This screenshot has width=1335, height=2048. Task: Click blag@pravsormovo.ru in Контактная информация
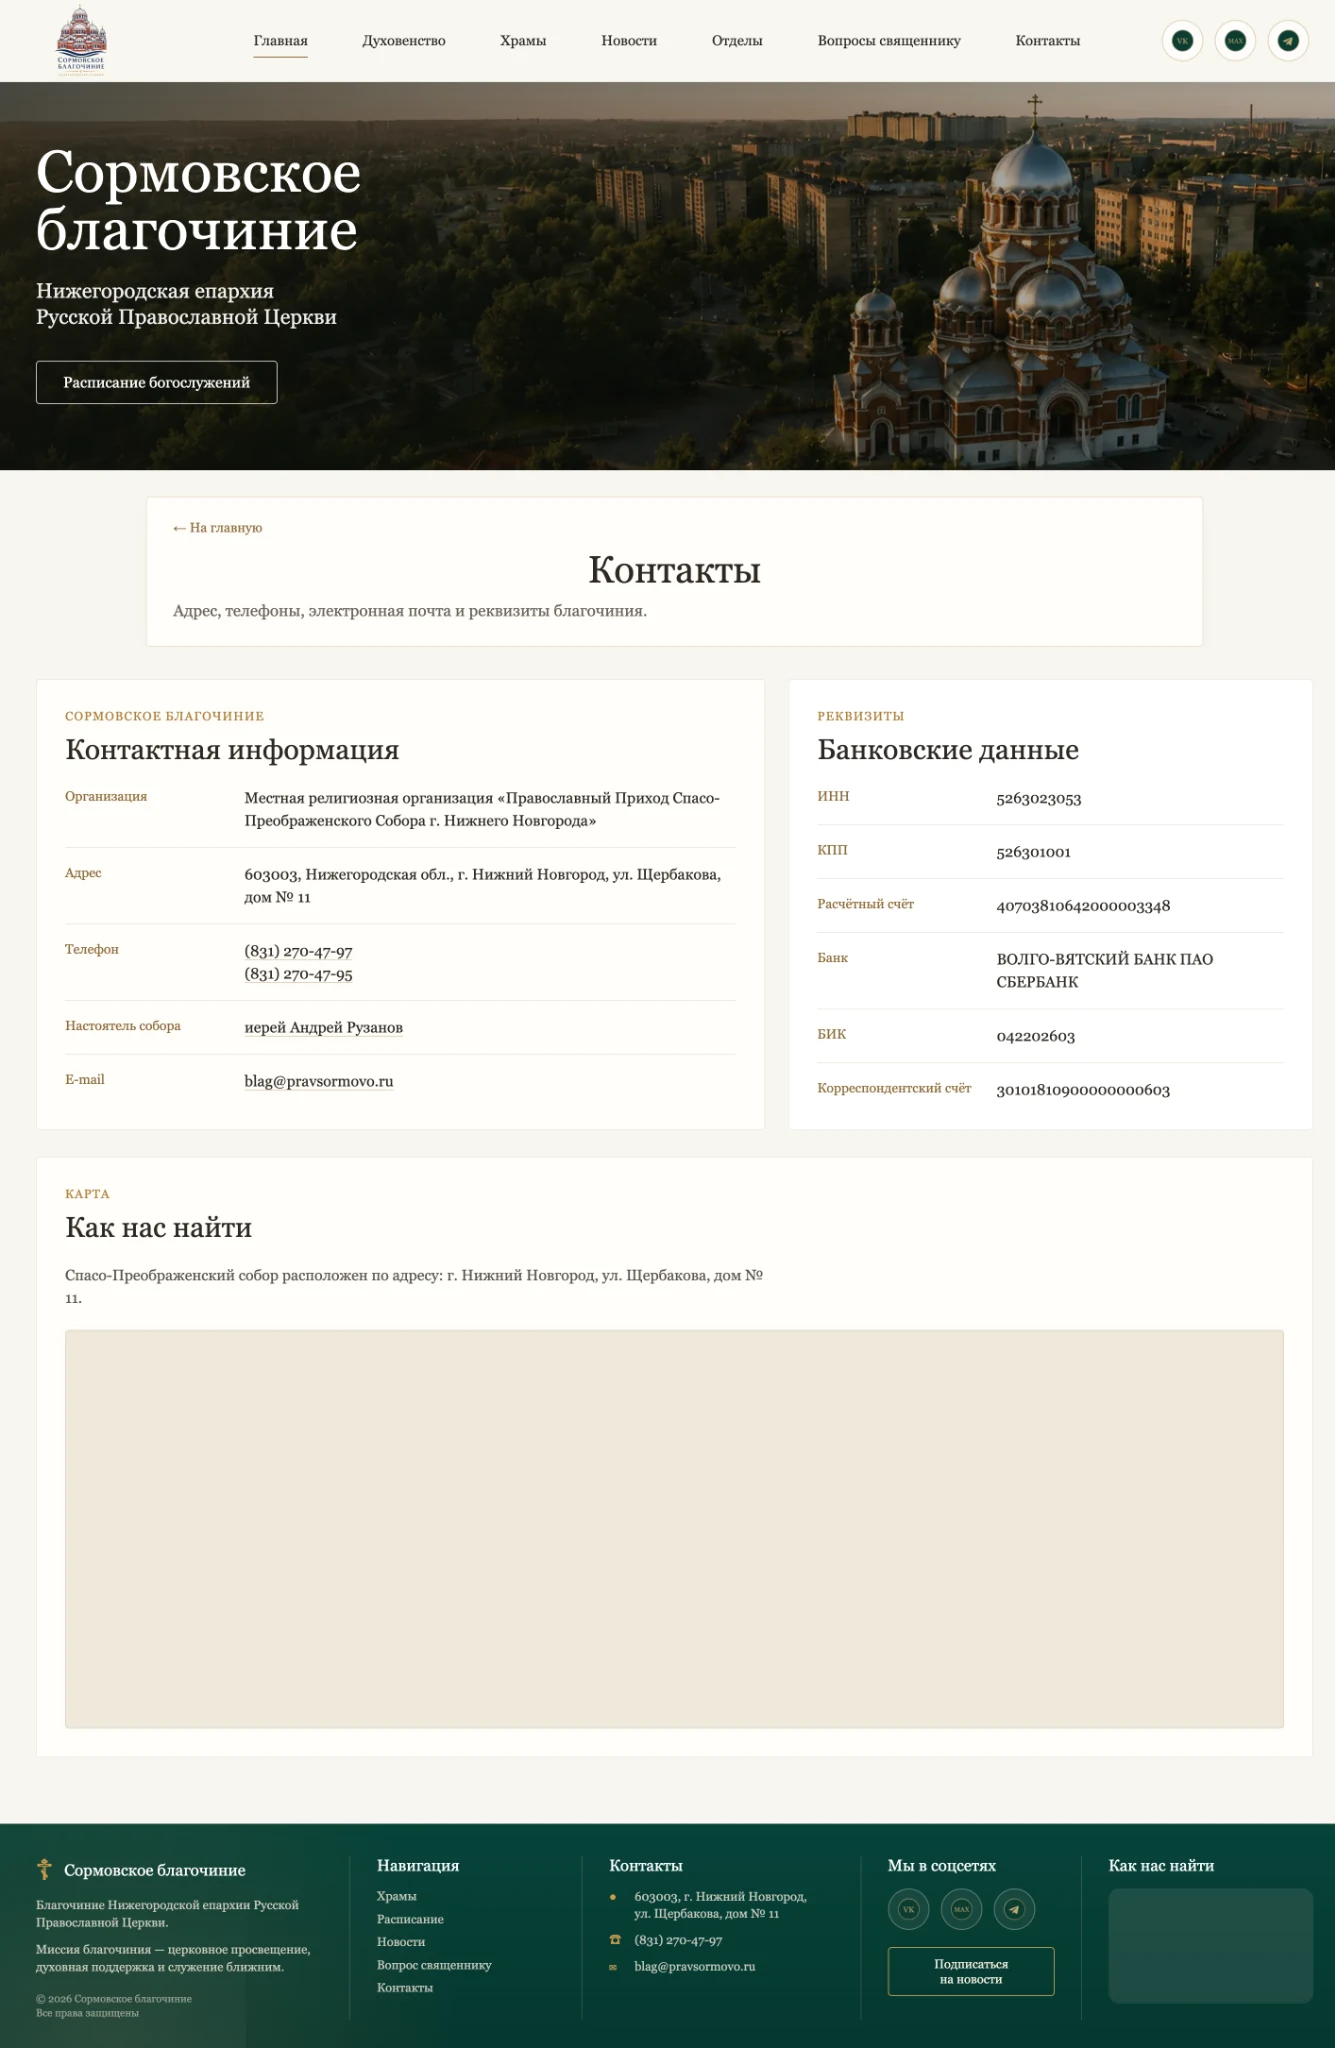pyautogui.click(x=318, y=1082)
